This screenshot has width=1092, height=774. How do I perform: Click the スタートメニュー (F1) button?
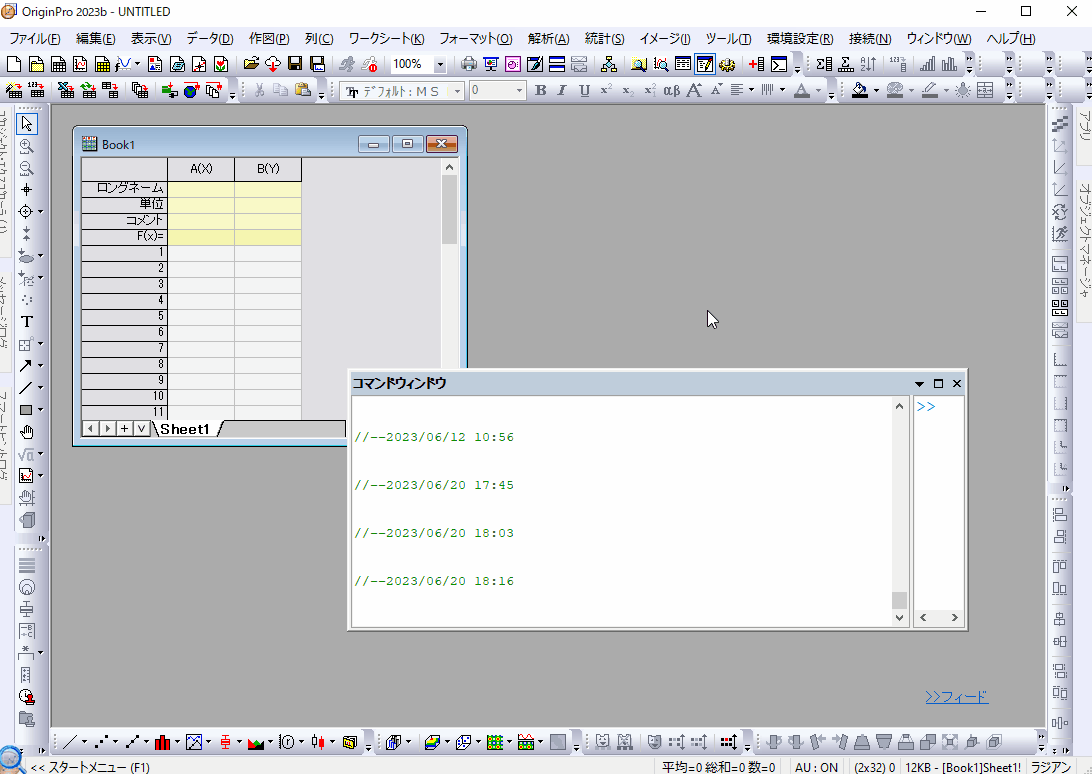[90, 767]
